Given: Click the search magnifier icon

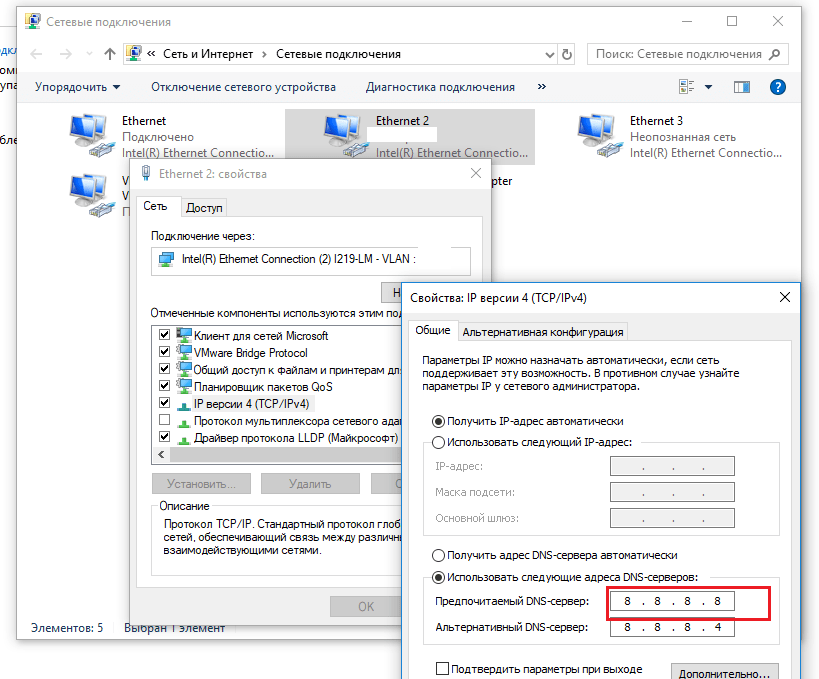Looking at the screenshot, I should click(x=775, y=54).
